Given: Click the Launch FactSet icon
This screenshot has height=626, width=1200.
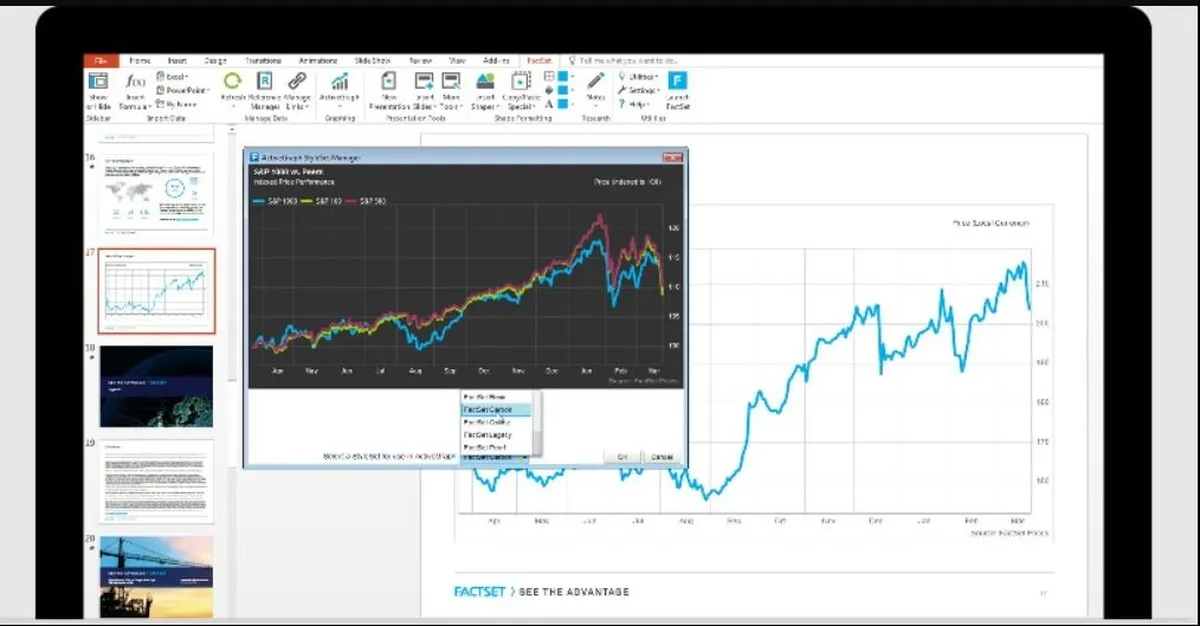Looking at the screenshot, I should point(678,81).
